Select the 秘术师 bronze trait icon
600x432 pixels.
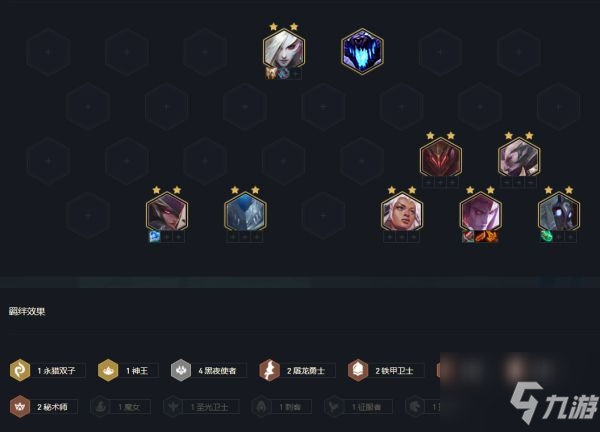20,406
